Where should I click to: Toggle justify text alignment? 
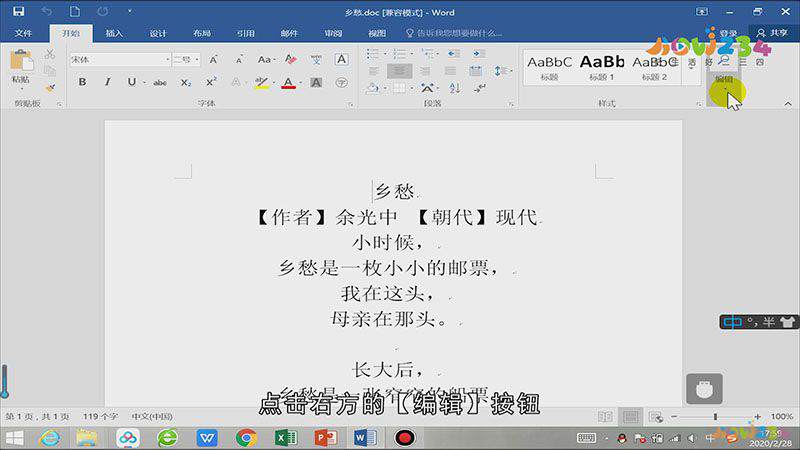pyautogui.click(x=450, y=71)
